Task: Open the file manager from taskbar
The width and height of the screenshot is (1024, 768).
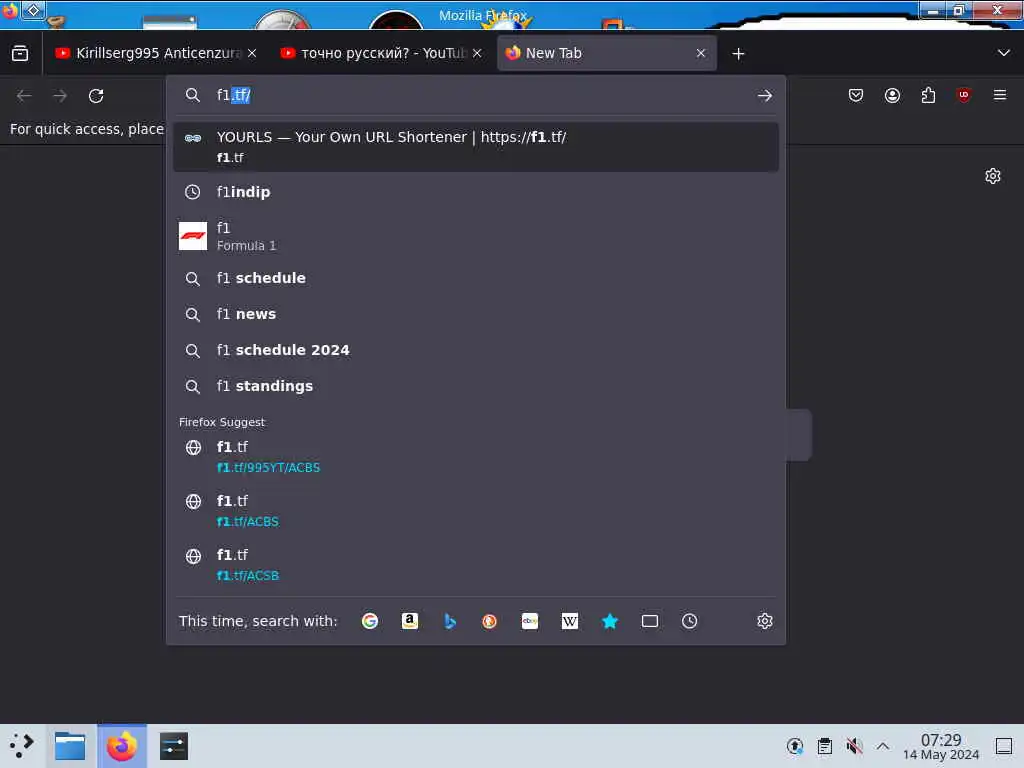Action: coord(71,746)
